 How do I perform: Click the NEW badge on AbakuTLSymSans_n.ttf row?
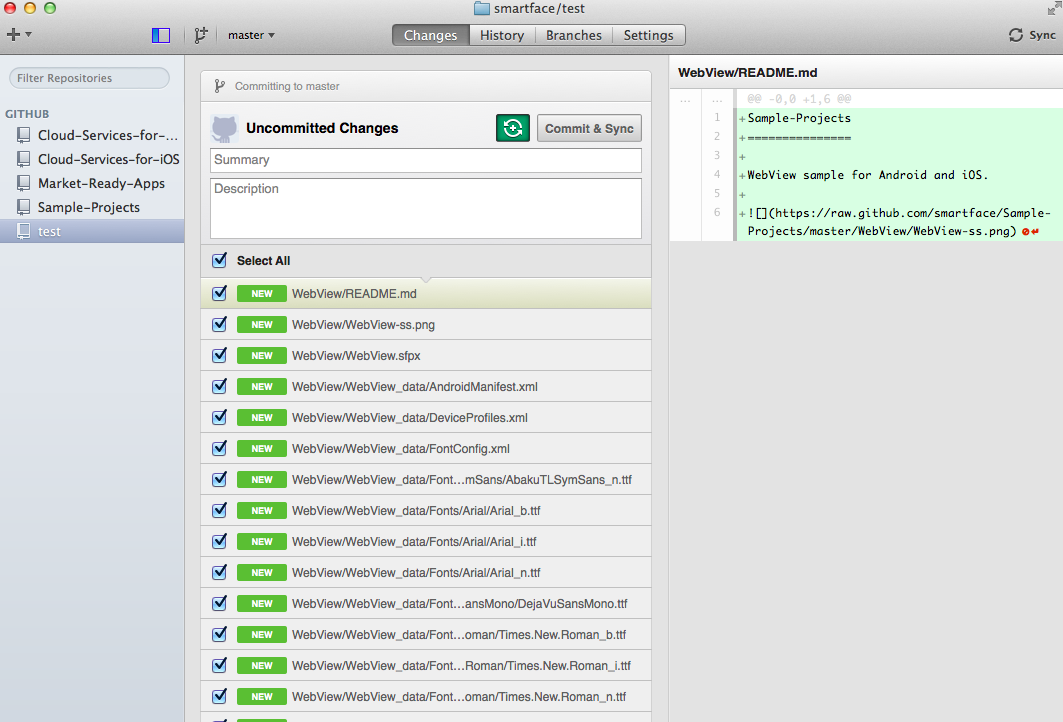click(262, 479)
